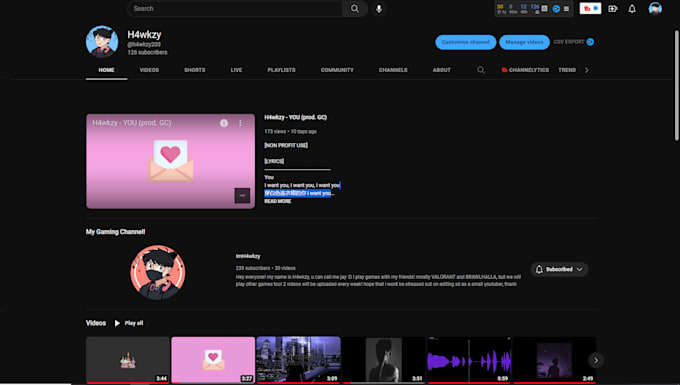
Task: Open the COMMUNITY tab
Action: click(337, 70)
